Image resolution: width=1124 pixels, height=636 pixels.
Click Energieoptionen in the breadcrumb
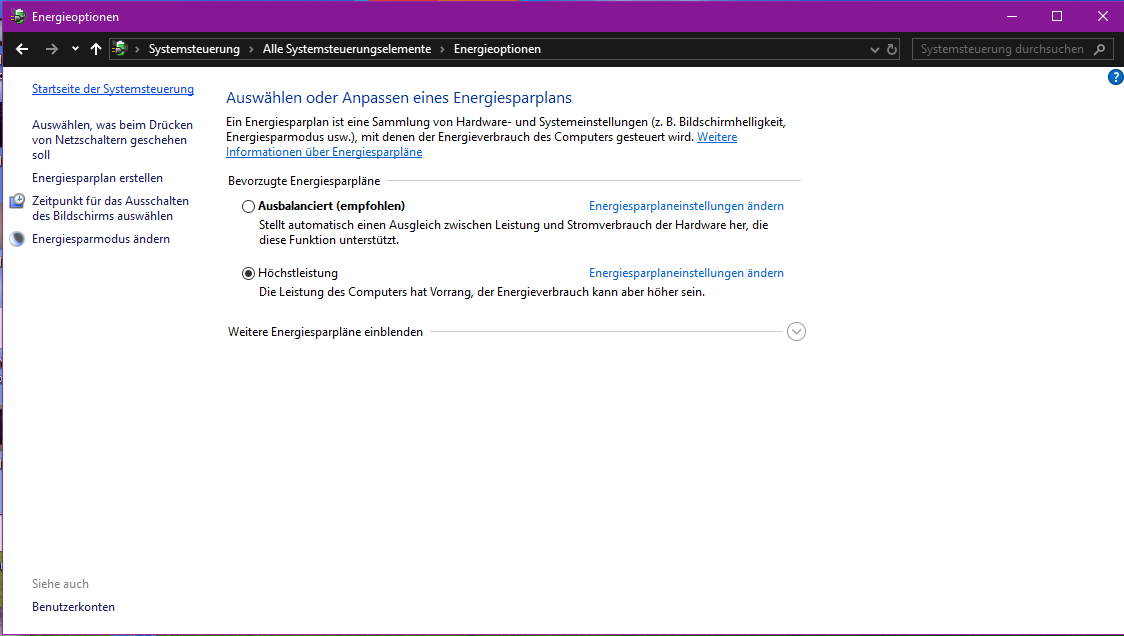497,49
